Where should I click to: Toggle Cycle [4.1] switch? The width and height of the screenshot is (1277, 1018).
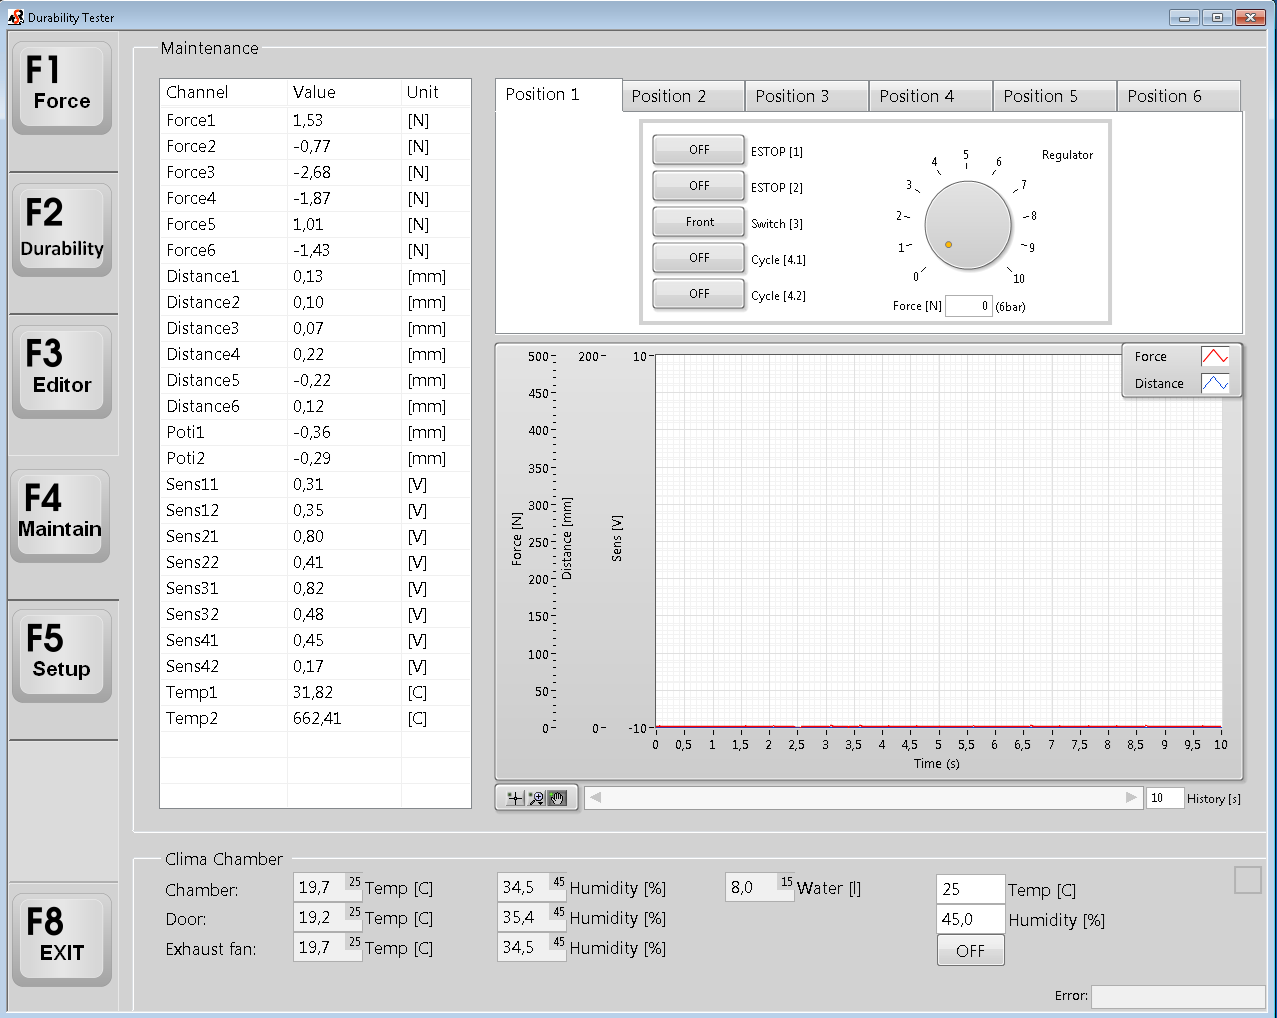click(699, 258)
